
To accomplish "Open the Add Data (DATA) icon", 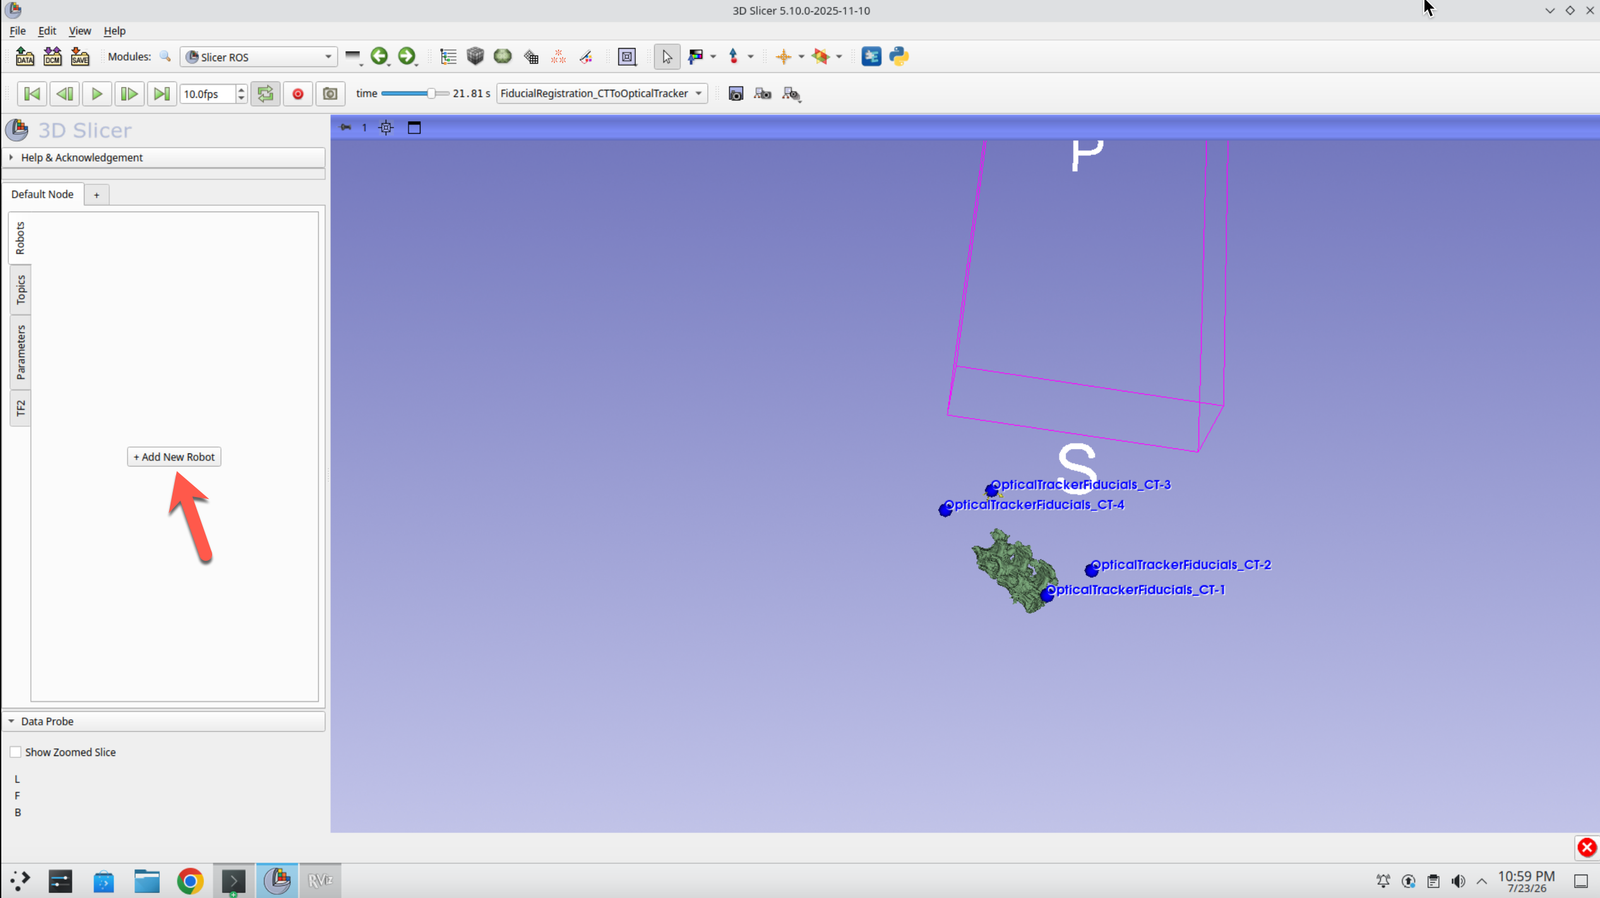I will click(25, 57).
